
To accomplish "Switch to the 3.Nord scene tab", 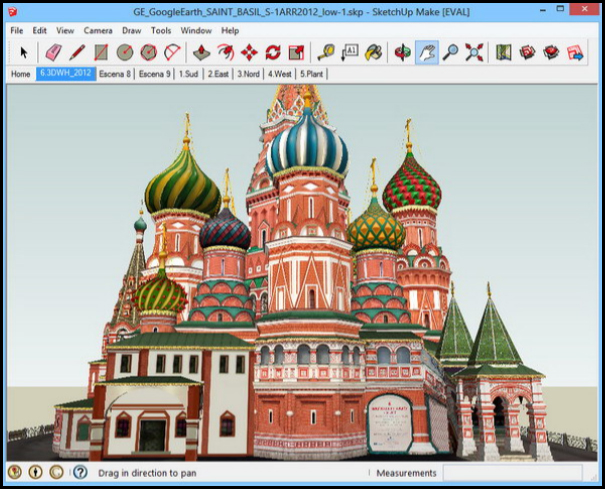I will point(248,74).
